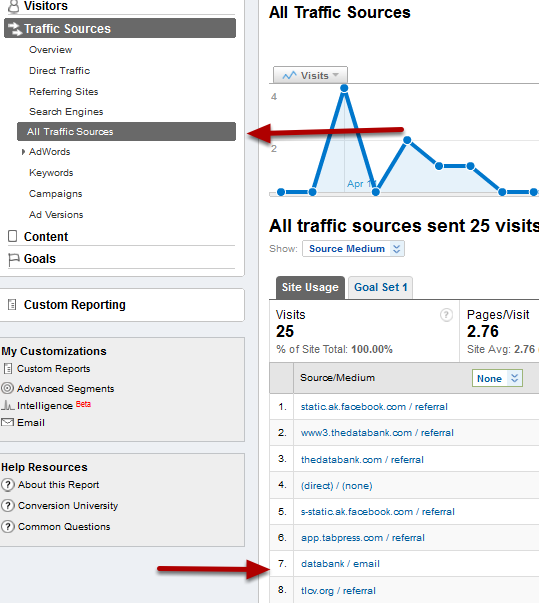Image resolution: width=539 pixels, height=603 pixels.
Task: Open the Content section
Action: [46, 237]
